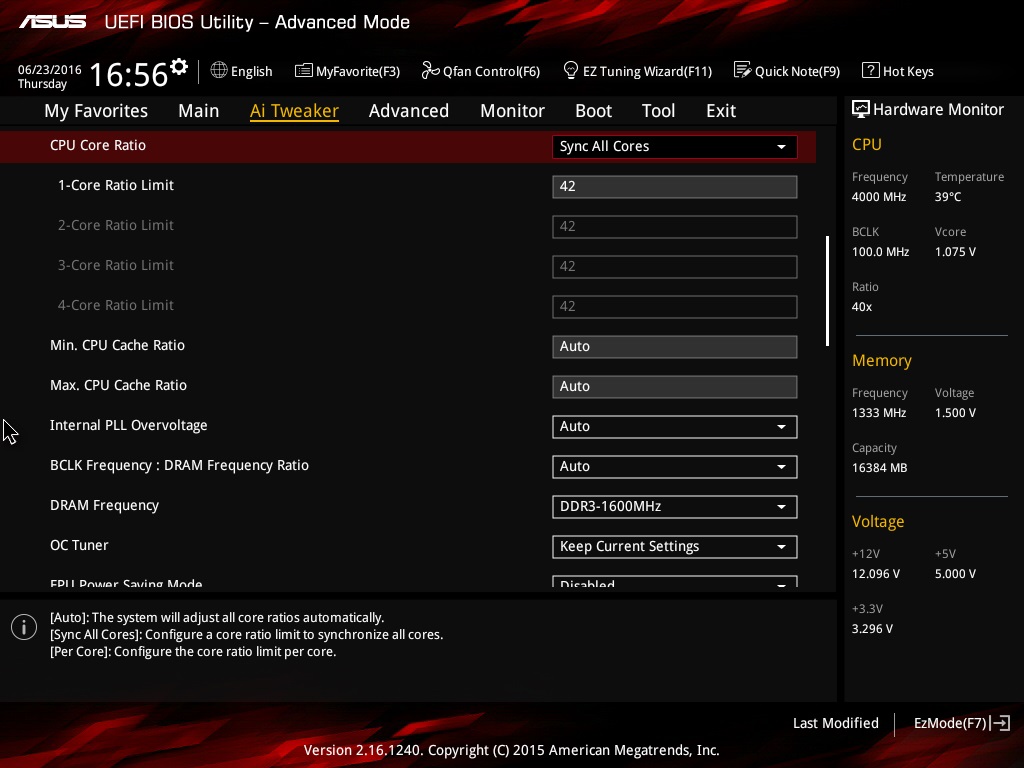Select the DRAM Frequency label
1024x768 pixels.
(104, 505)
